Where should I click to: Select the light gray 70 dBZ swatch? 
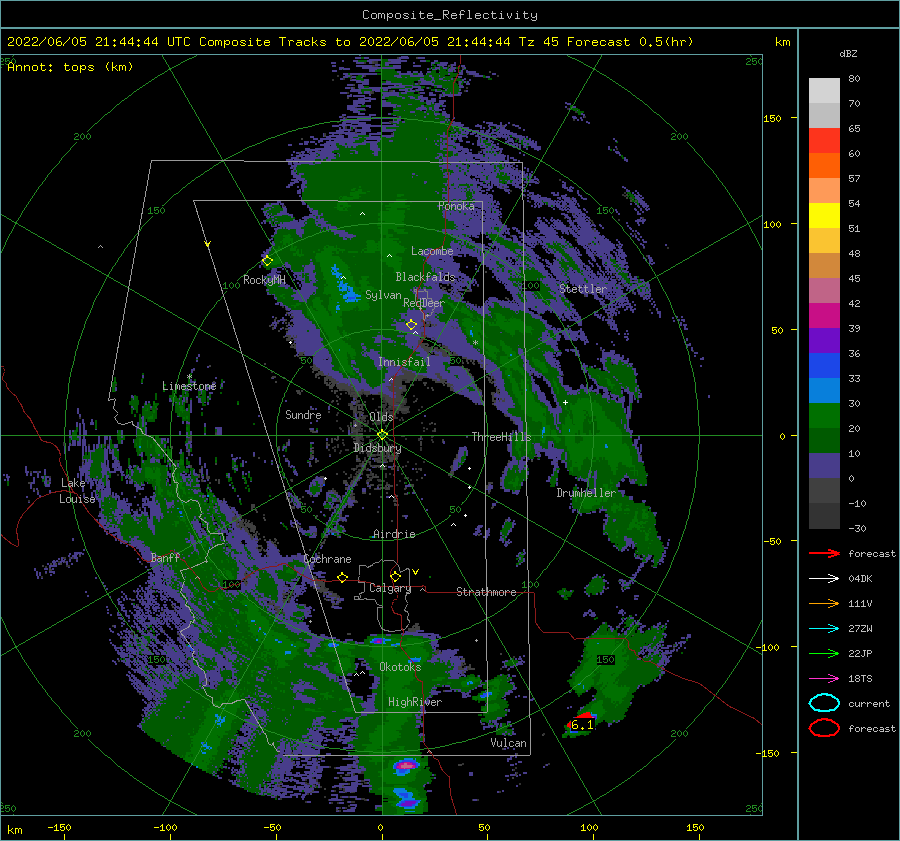point(824,91)
